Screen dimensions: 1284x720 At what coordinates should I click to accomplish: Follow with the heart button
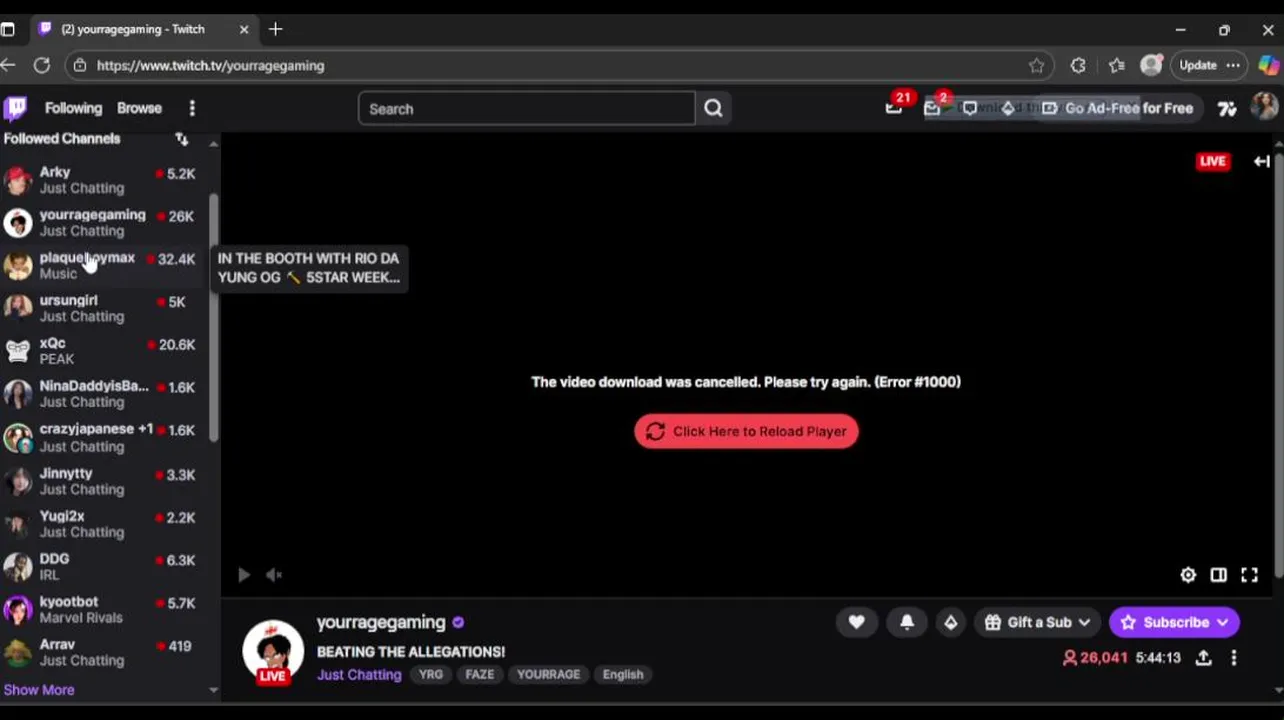[x=857, y=622]
